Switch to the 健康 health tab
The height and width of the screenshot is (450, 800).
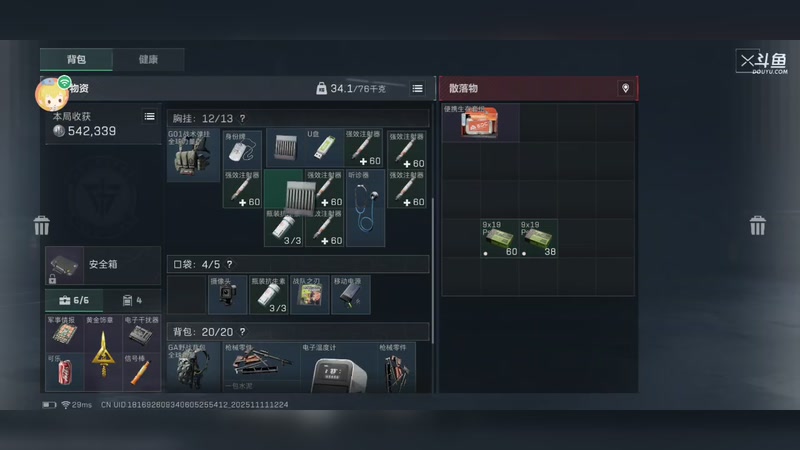pyautogui.click(x=148, y=59)
